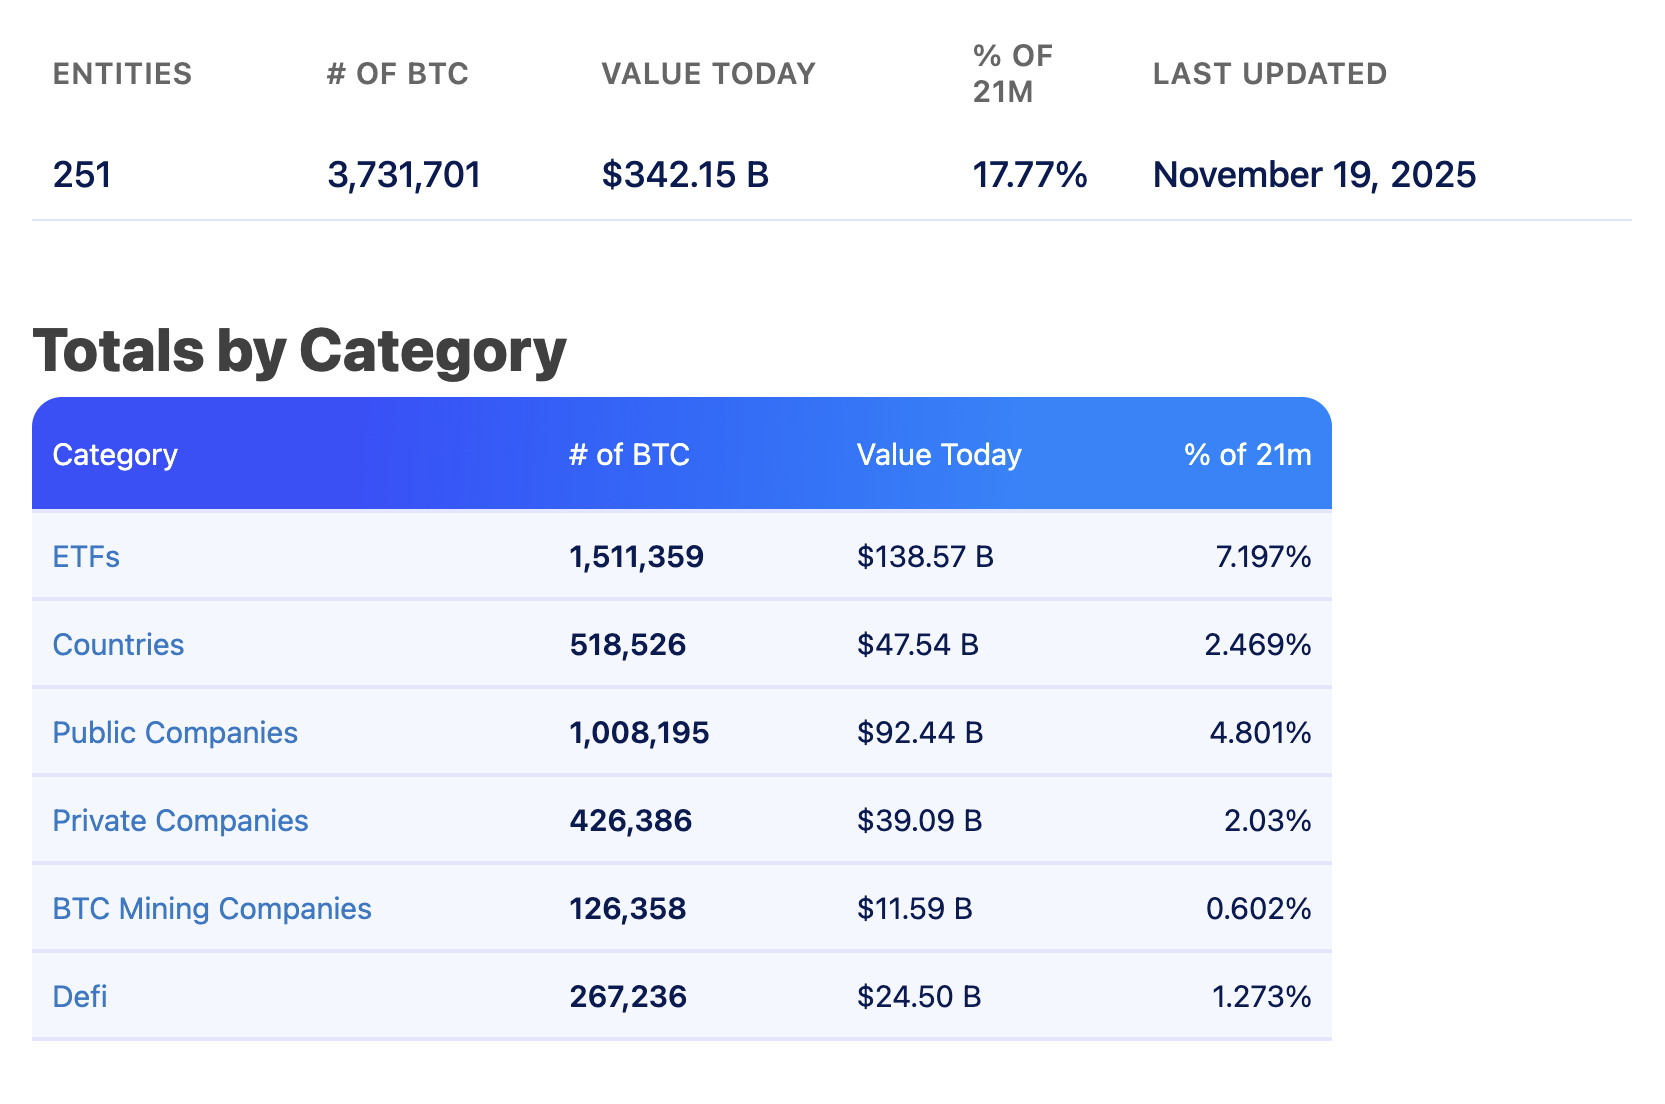Viewport: 1665px width, 1104px height.
Task: Open the BTC Mining Companies link
Action: (x=212, y=909)
